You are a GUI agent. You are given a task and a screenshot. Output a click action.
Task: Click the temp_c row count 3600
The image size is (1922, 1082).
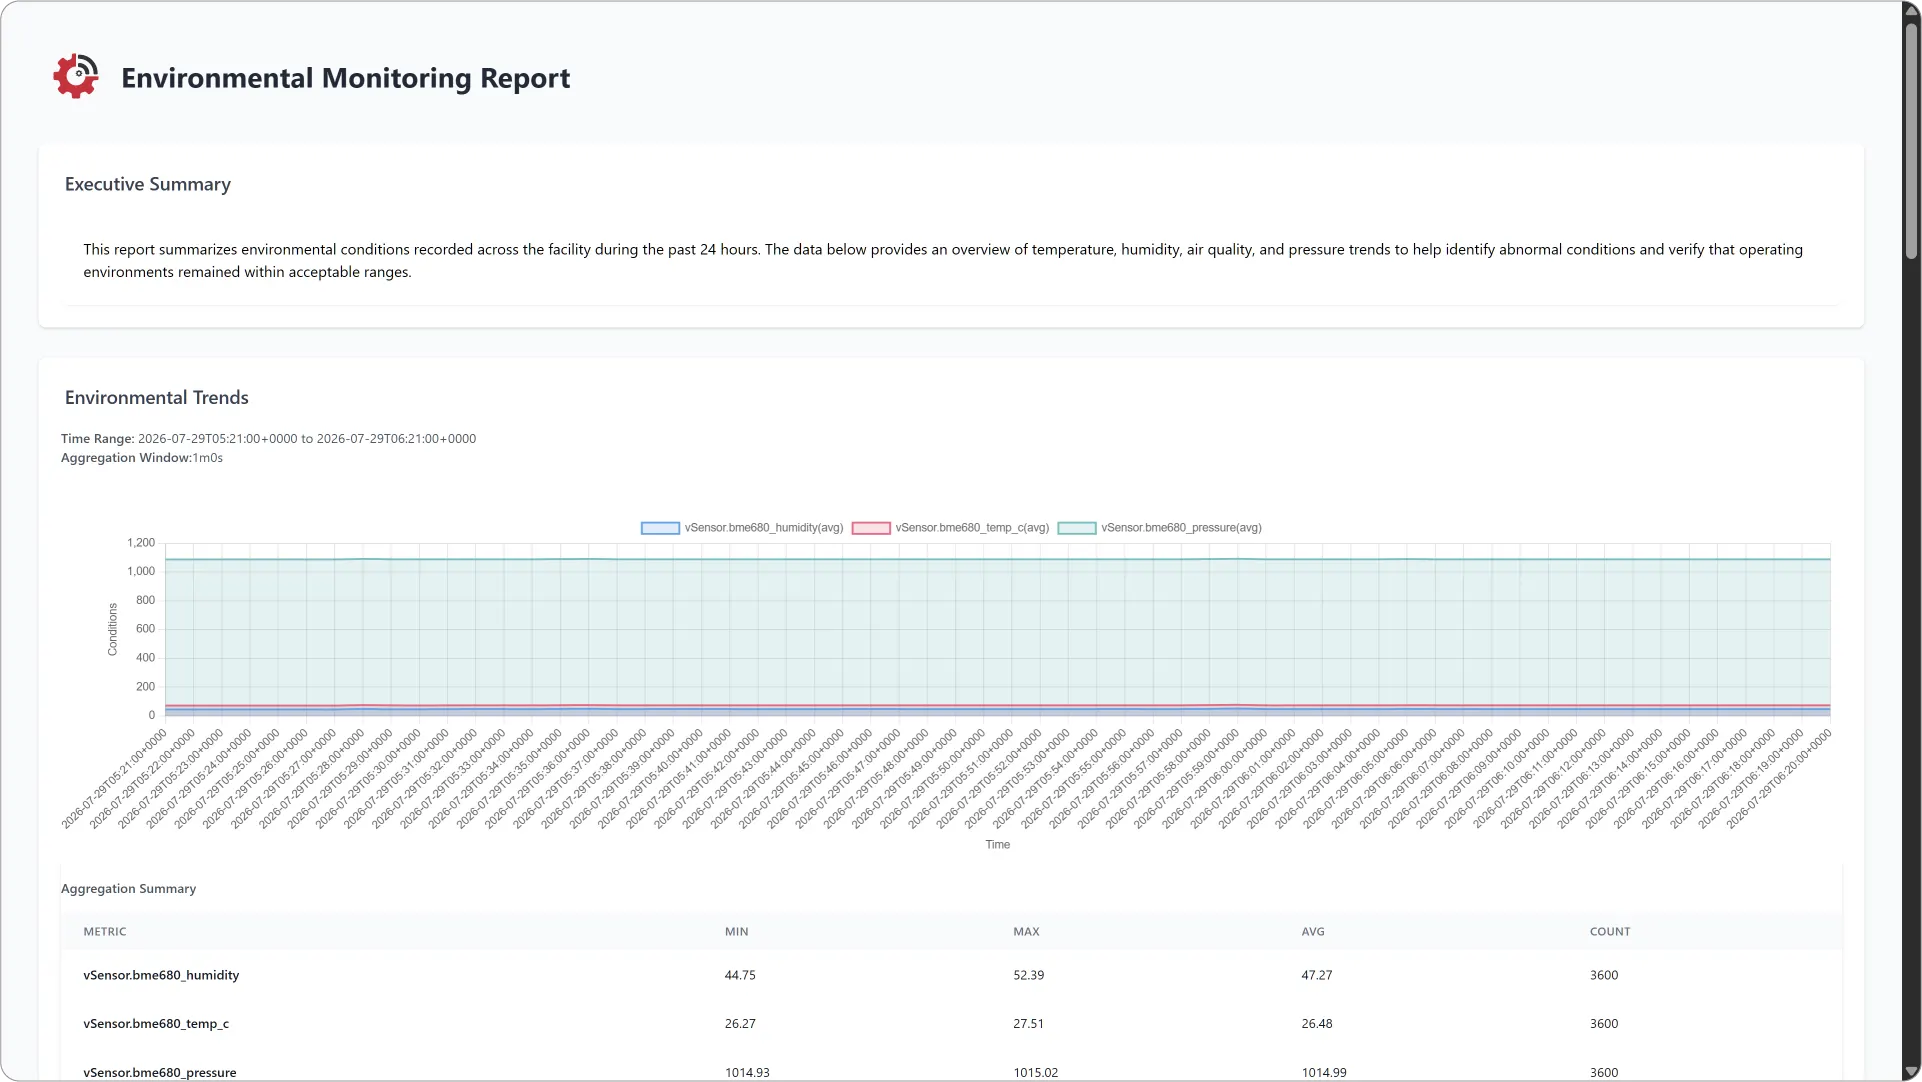pyautogui.click(x=1604, y=1024)
